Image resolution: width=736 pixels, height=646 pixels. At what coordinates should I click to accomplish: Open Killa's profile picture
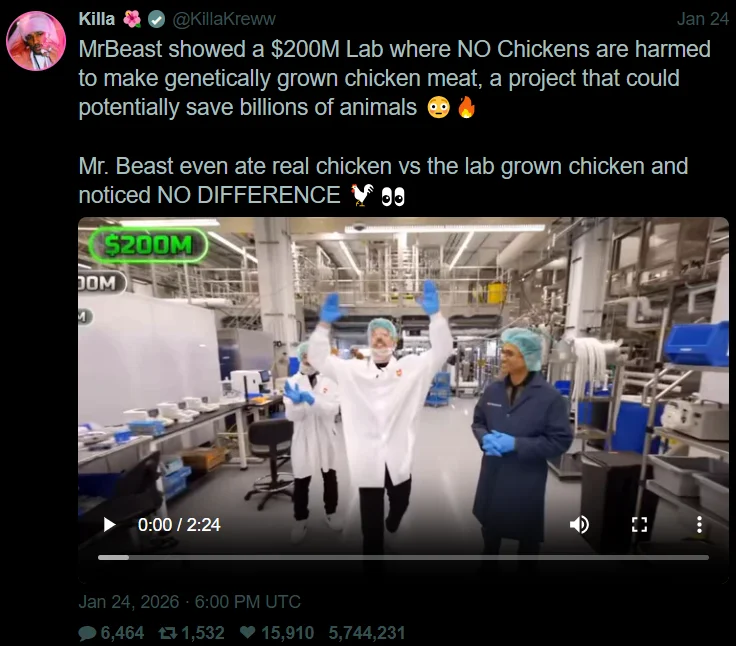[x=36, y=41]
